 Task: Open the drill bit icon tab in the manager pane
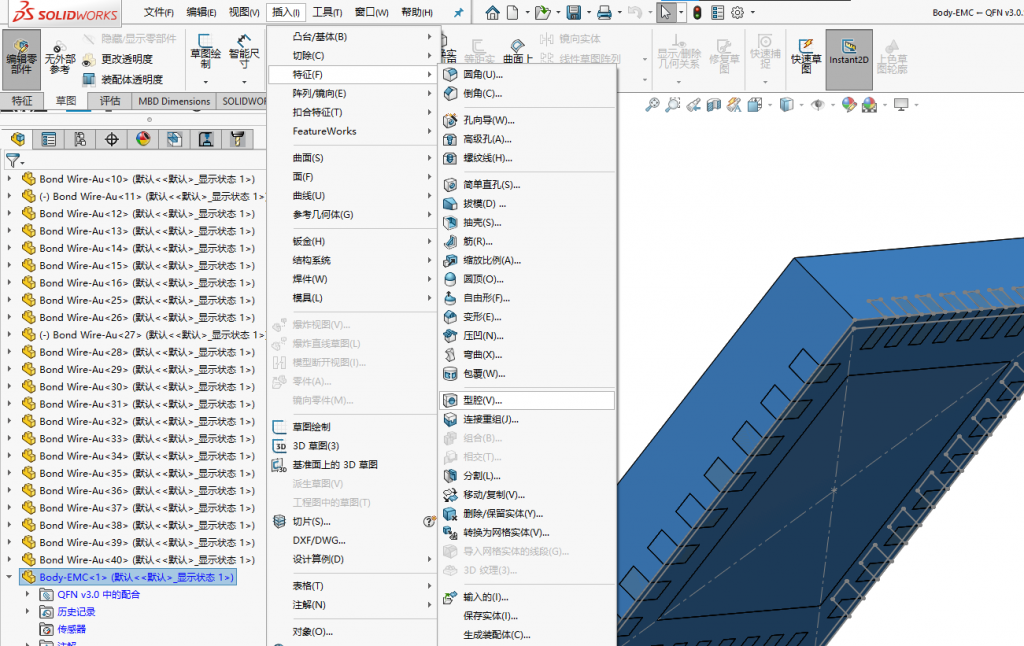(238, 139)
